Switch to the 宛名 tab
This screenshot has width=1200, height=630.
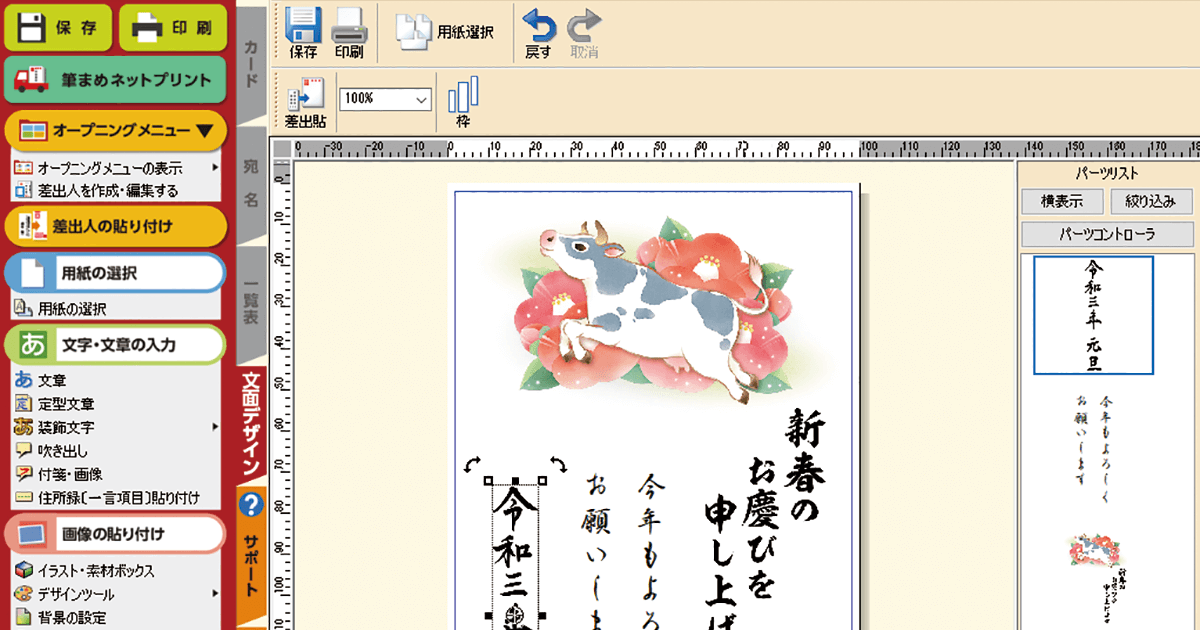[251, 186]
